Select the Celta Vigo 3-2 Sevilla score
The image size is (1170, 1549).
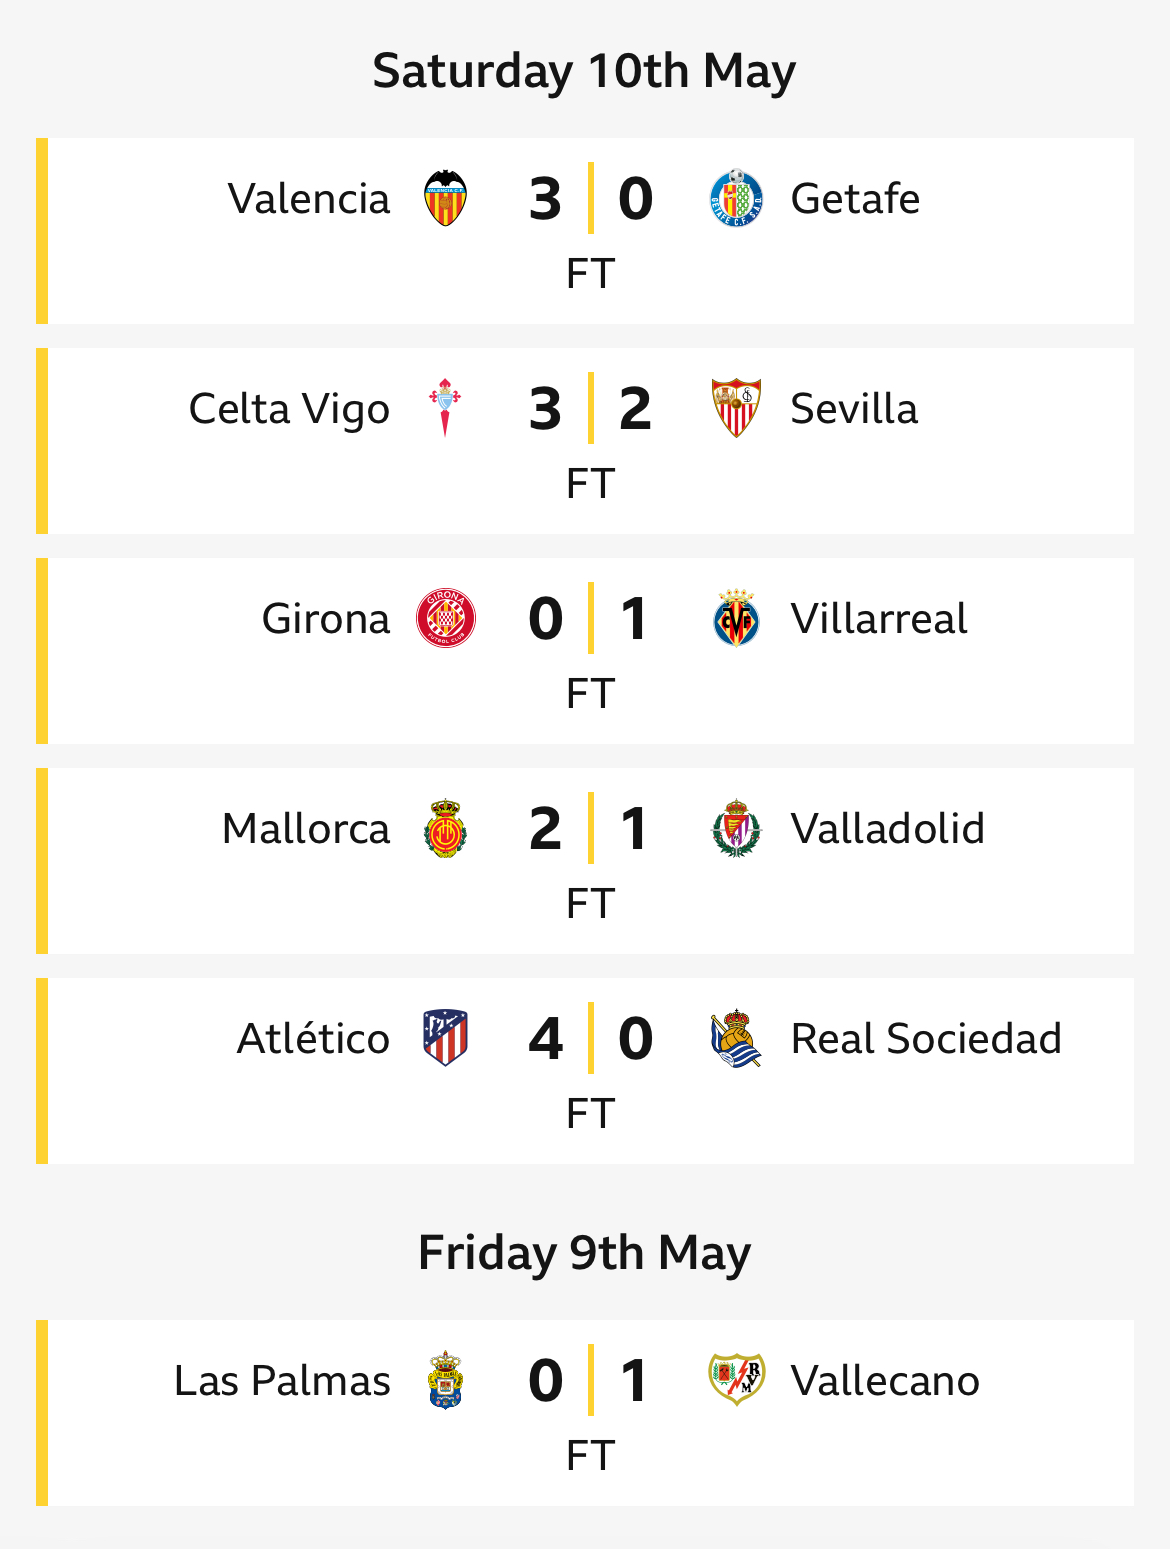pos(590,408)
